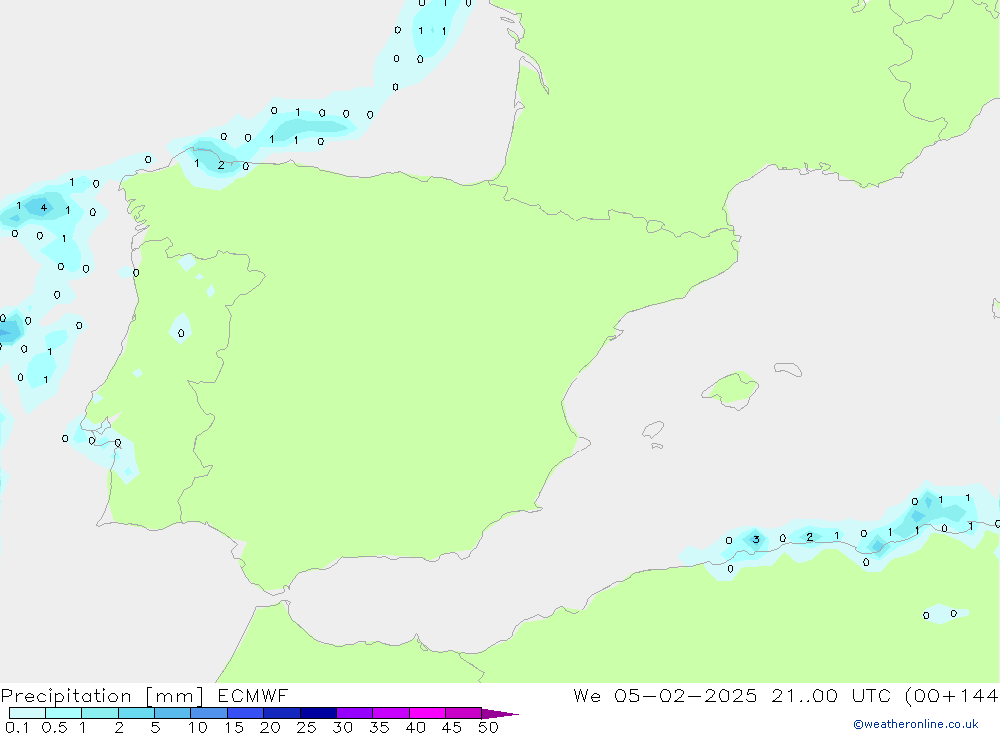Click the '21..00 UTC' time text
Viewport: 1000px width, 733px height.
pos(830,695)
